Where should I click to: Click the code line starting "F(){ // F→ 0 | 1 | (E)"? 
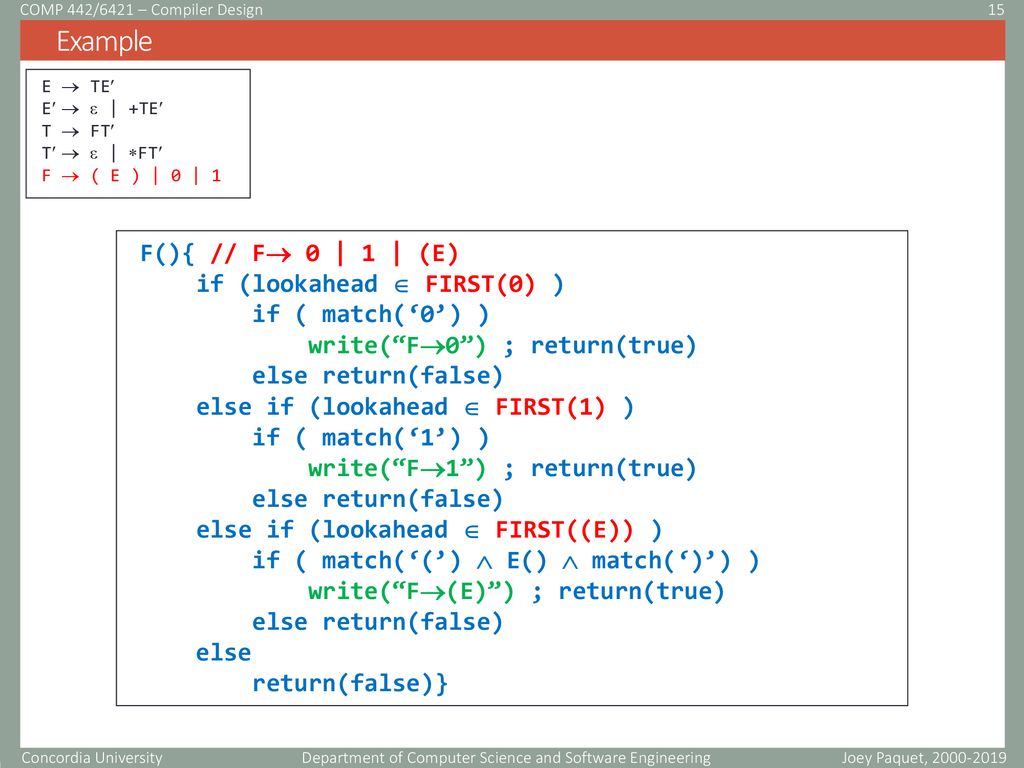pyautogui.click(x=299, y=253)
